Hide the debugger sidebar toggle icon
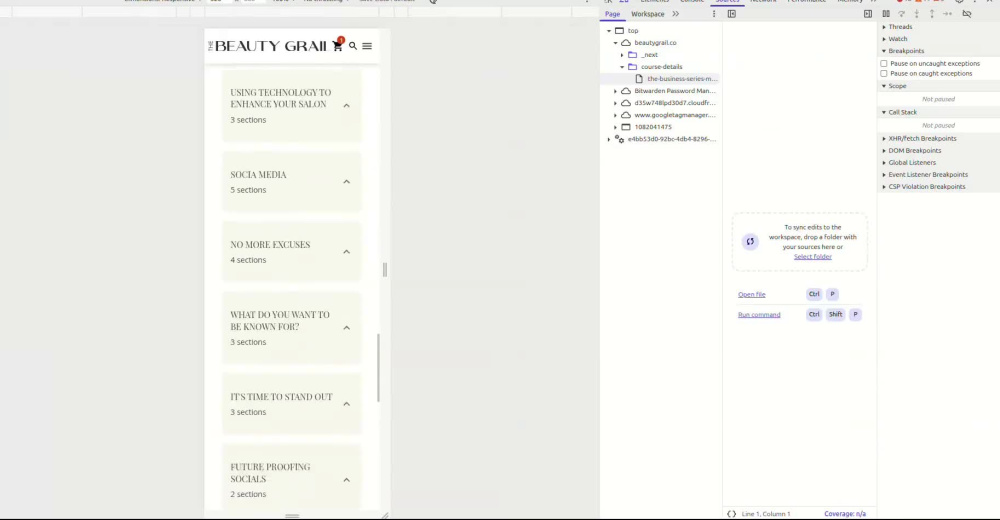This screenshot has height=520, width=1000. (x=868, y=14)
